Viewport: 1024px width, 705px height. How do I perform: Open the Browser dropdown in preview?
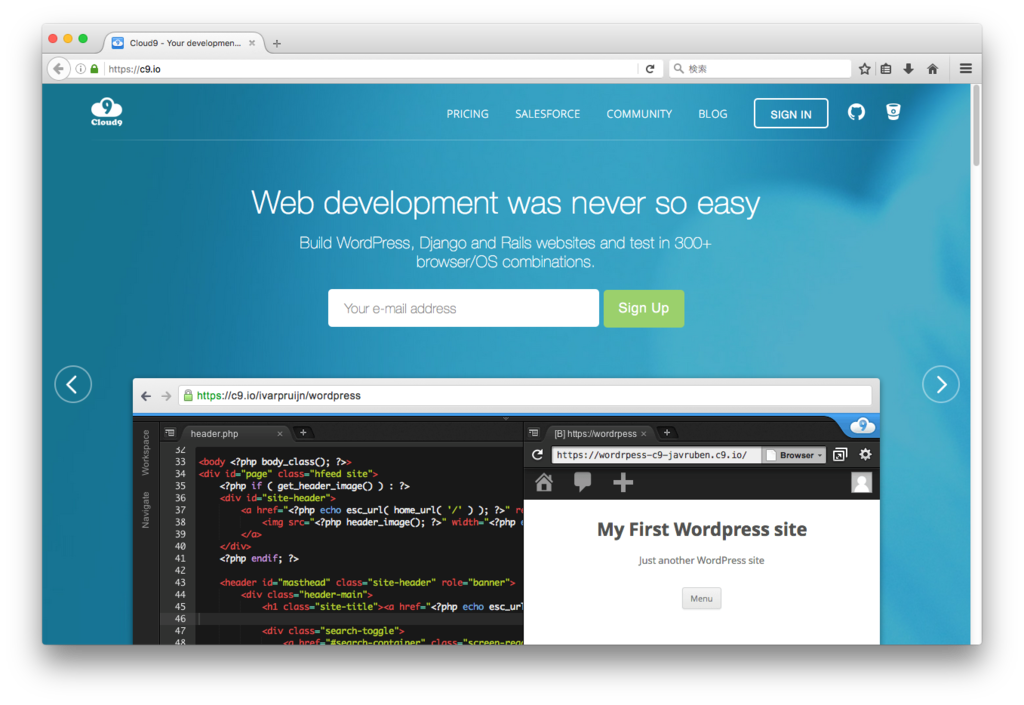795,455
